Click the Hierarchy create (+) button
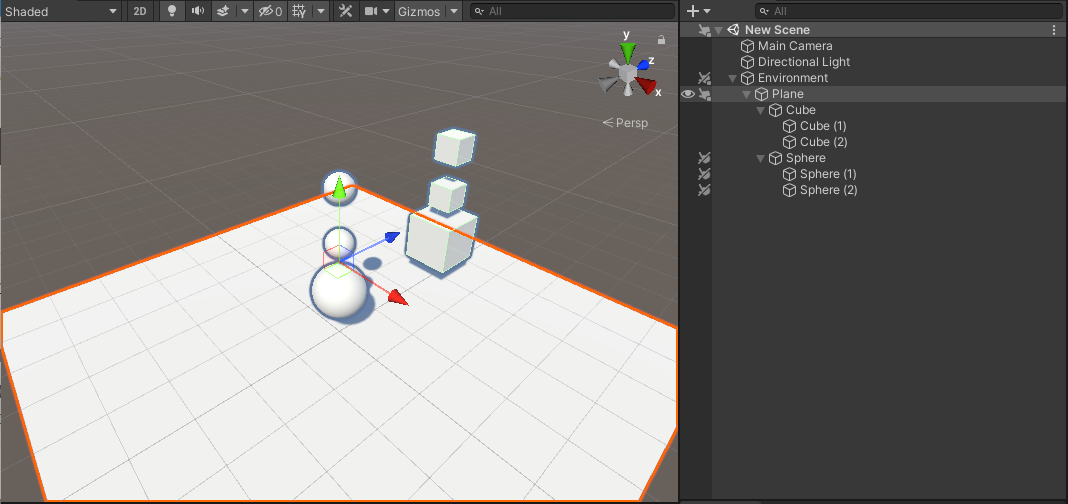The height and width of the screenshot is (504, 1068). pyautogui.click(x=693, y=11)
